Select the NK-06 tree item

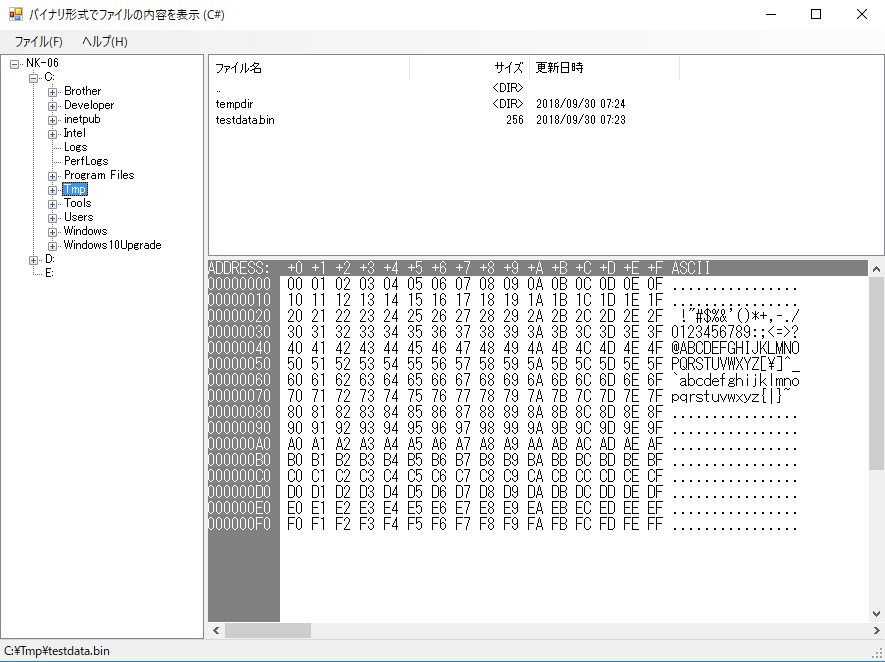(x=42, y=63)
